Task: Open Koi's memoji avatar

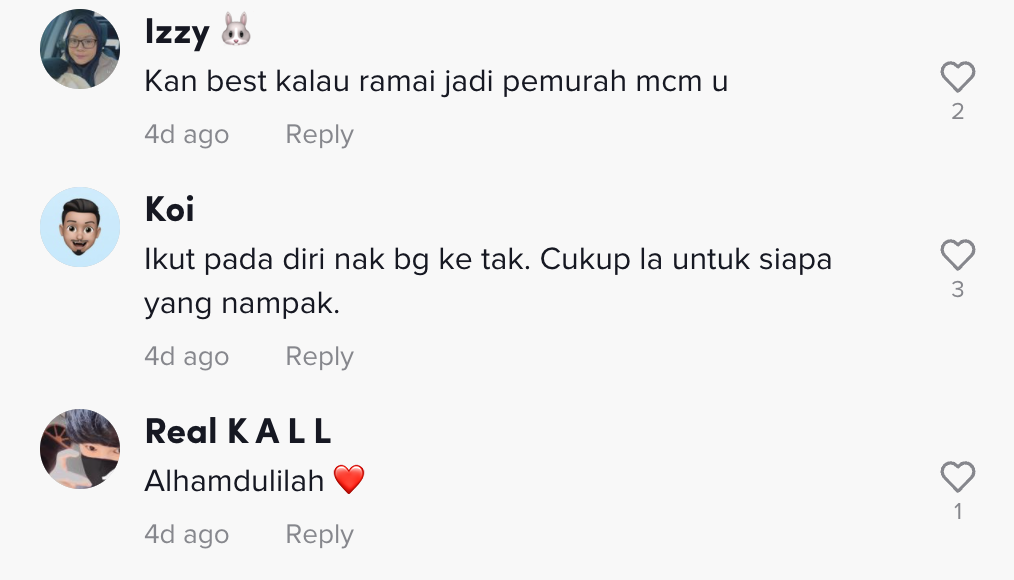Action: coord(80,227)
